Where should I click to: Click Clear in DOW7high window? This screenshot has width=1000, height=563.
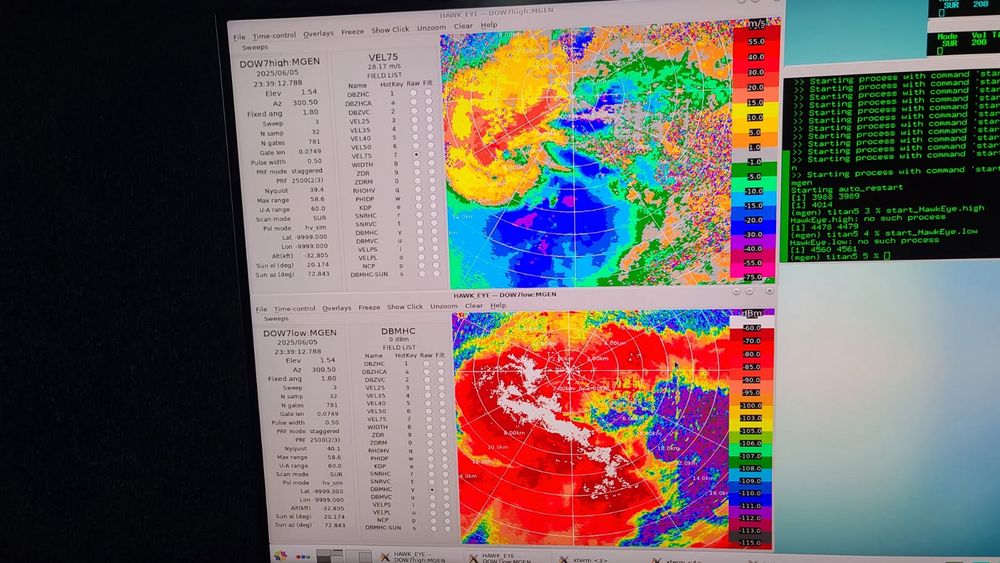point(463,26)
